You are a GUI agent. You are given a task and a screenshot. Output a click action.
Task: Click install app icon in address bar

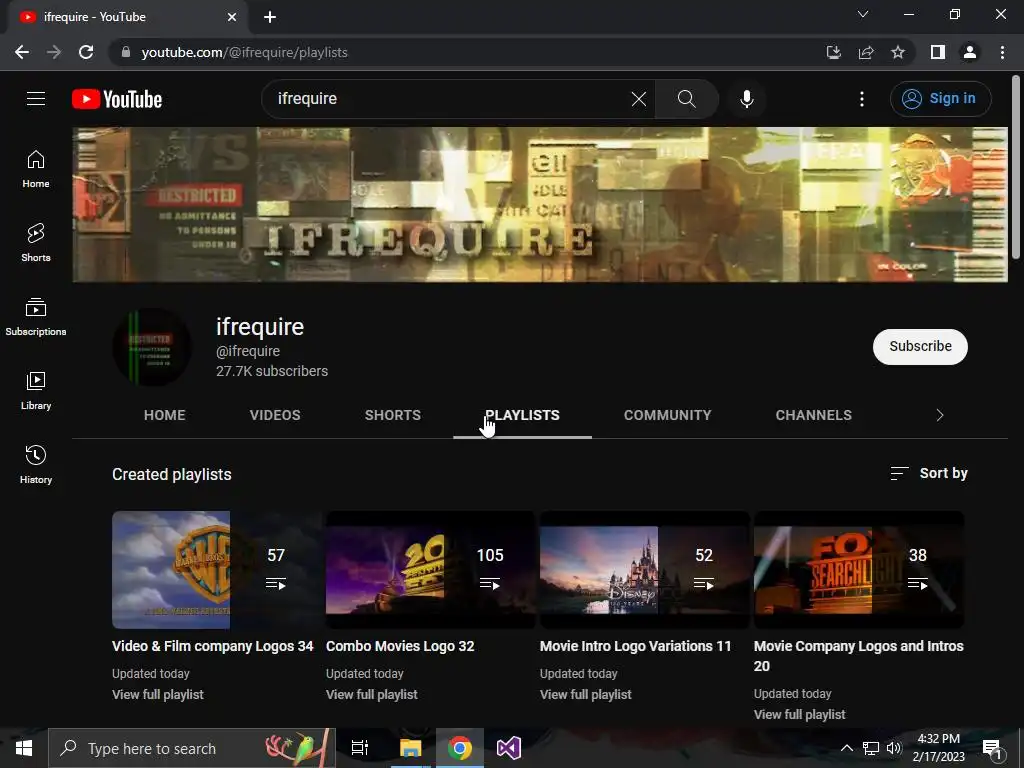(834, 52)
